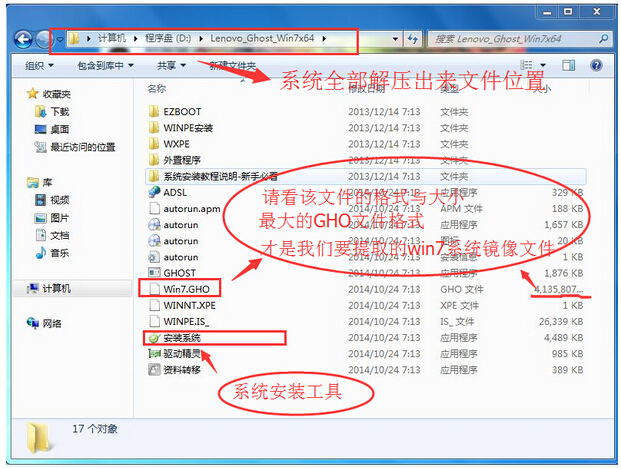Click the 26,339 KB size cell

pos(561,321)
